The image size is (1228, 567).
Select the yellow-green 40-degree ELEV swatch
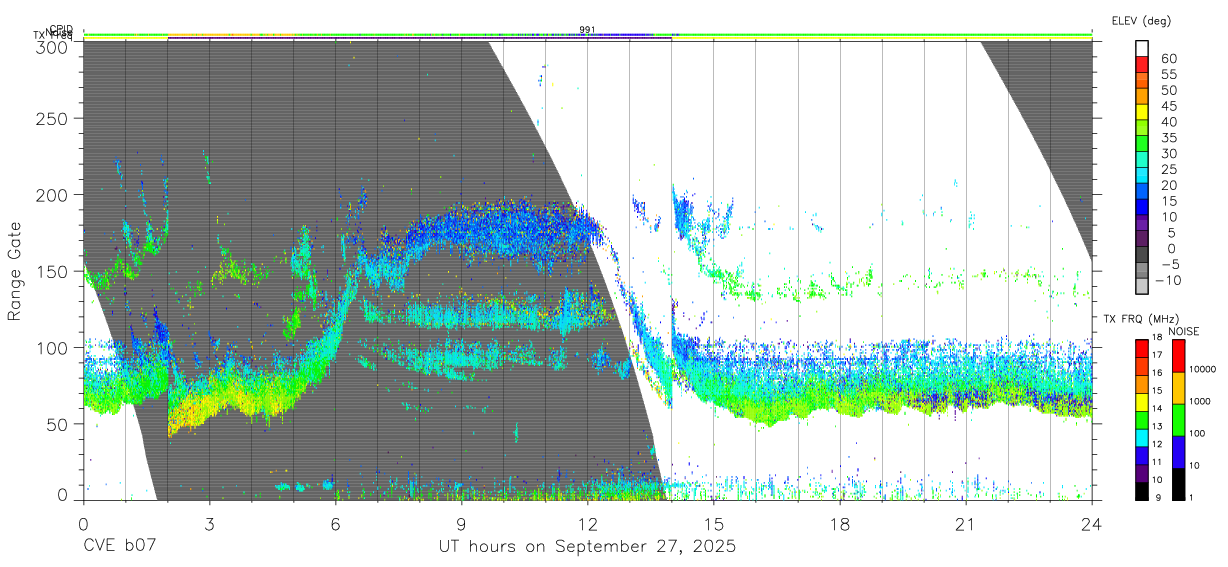click(1142, 127)
